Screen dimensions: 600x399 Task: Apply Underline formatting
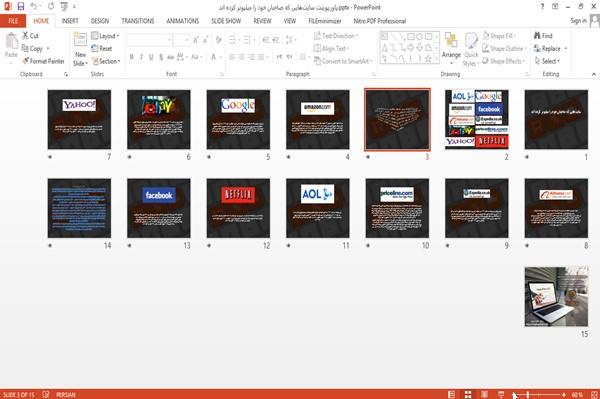151,57
